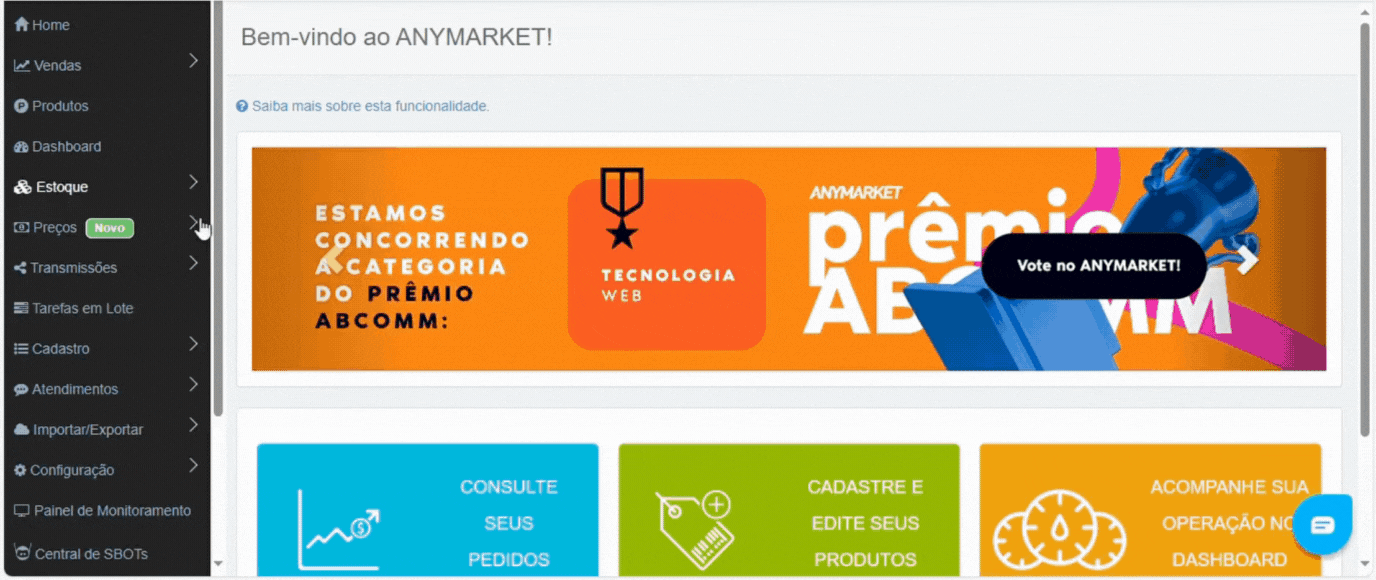
Task: Click the Vote no ANYMARKET! button
Action: [x=1095, y=266]
